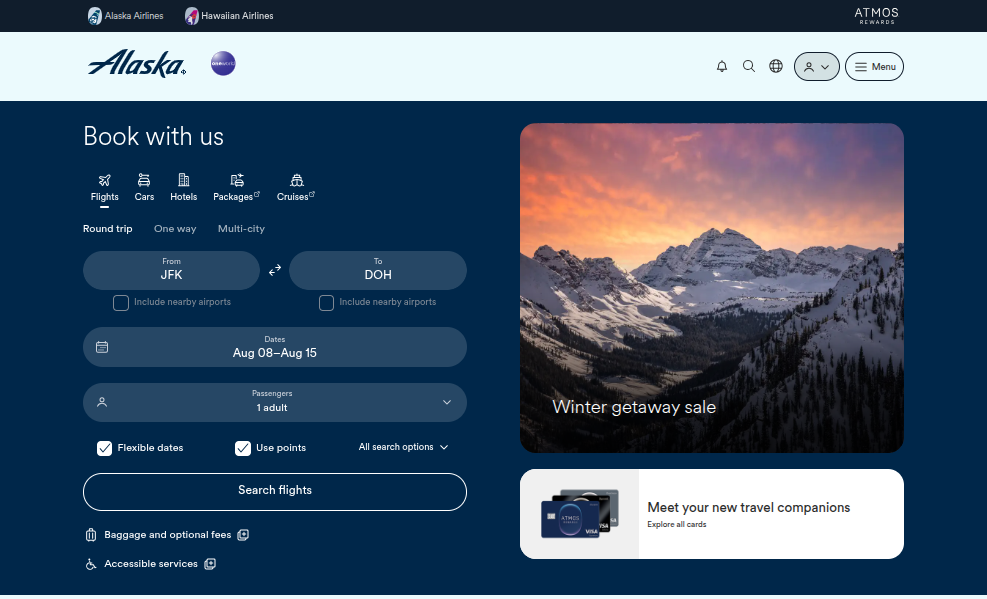Open the Cruises booking tab
The image size is (987, 599).
point(296,188)
